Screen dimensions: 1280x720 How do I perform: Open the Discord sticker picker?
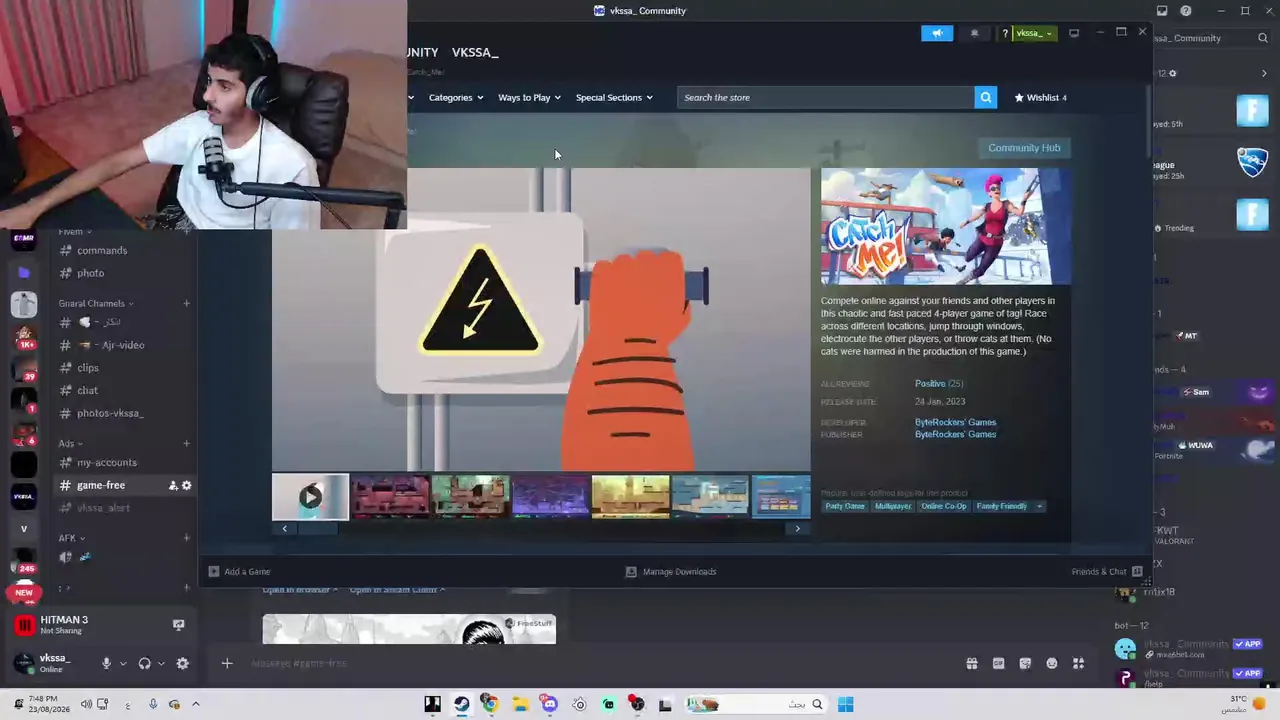[1025, 663]
